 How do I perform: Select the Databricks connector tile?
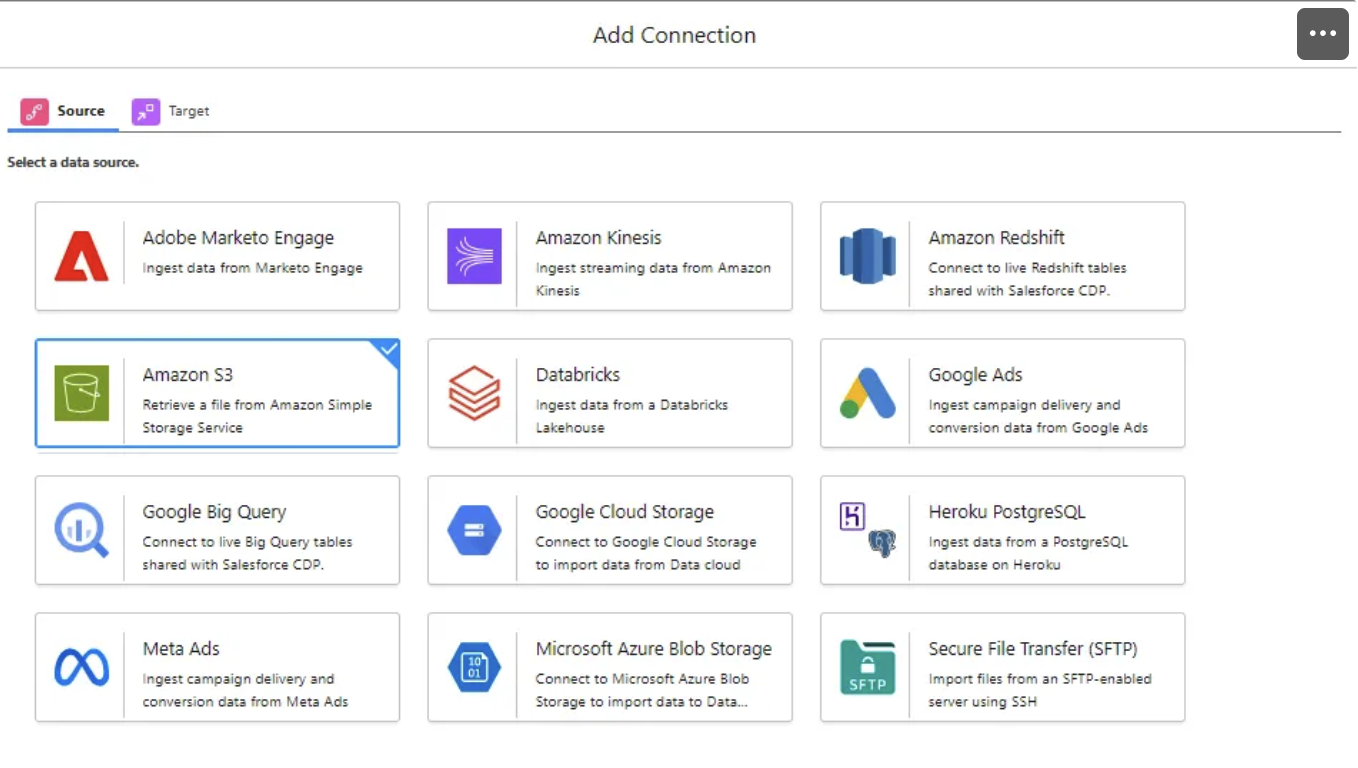610,392
